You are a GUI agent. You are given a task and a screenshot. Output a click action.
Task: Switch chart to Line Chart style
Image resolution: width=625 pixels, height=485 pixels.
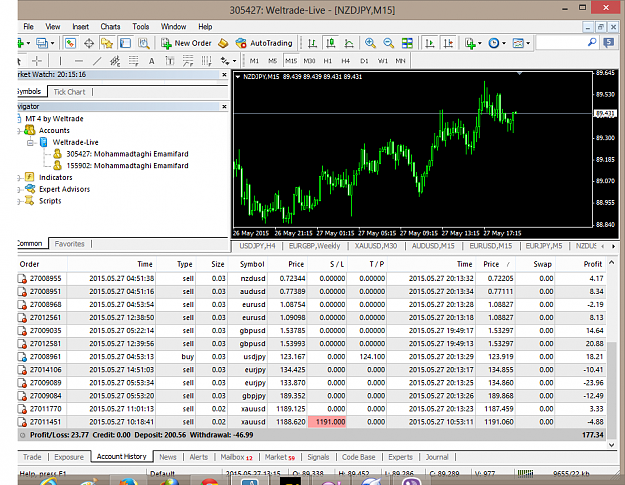point(349,43)
